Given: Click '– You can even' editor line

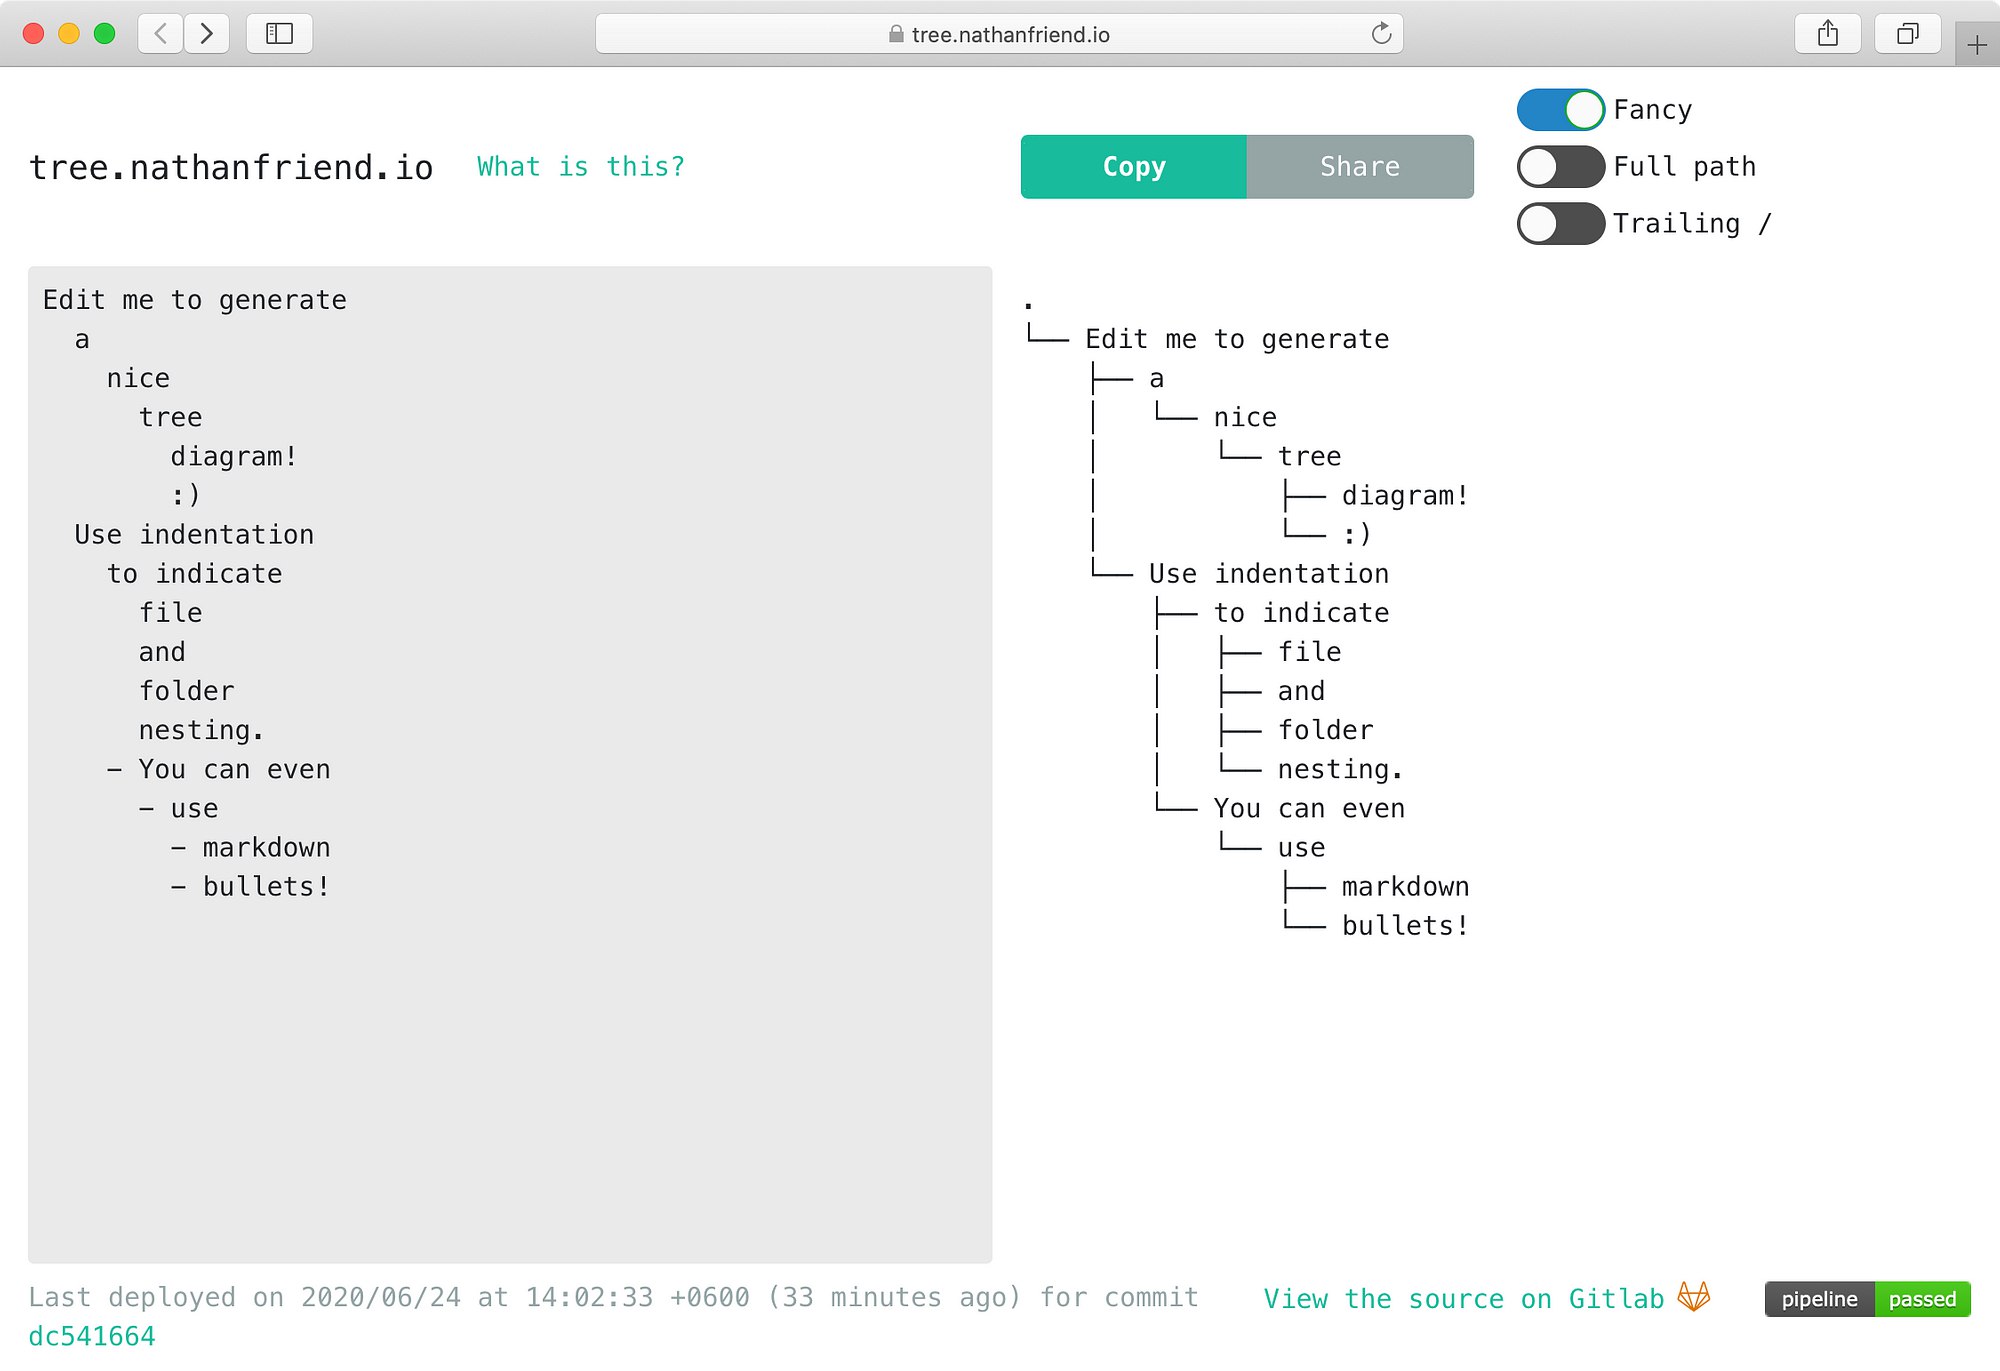Looking at the screenshot, I should tap(218, 770).
